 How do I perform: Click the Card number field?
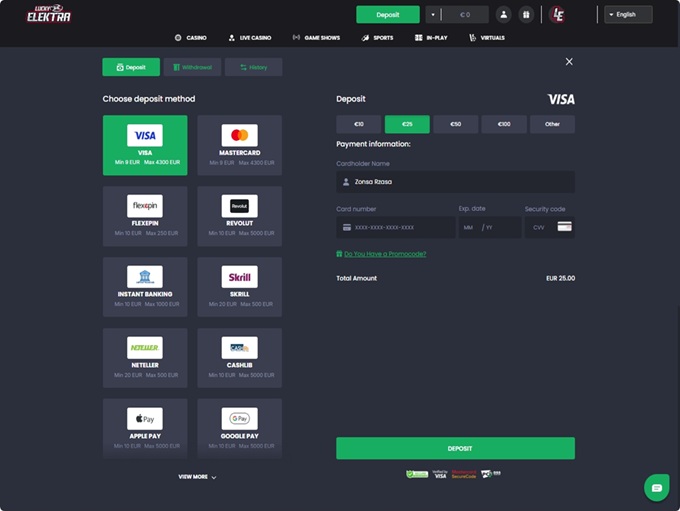coord(396,227)
